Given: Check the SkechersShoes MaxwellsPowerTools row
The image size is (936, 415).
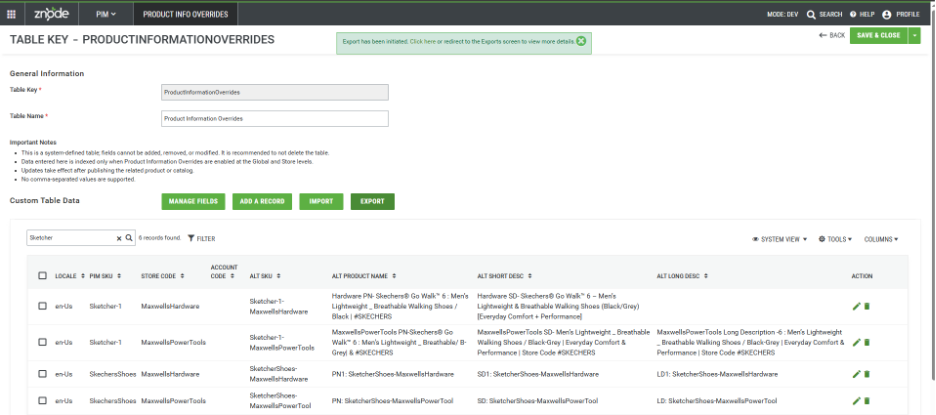Looking at the screenshot, I should [x=42, y=401].
